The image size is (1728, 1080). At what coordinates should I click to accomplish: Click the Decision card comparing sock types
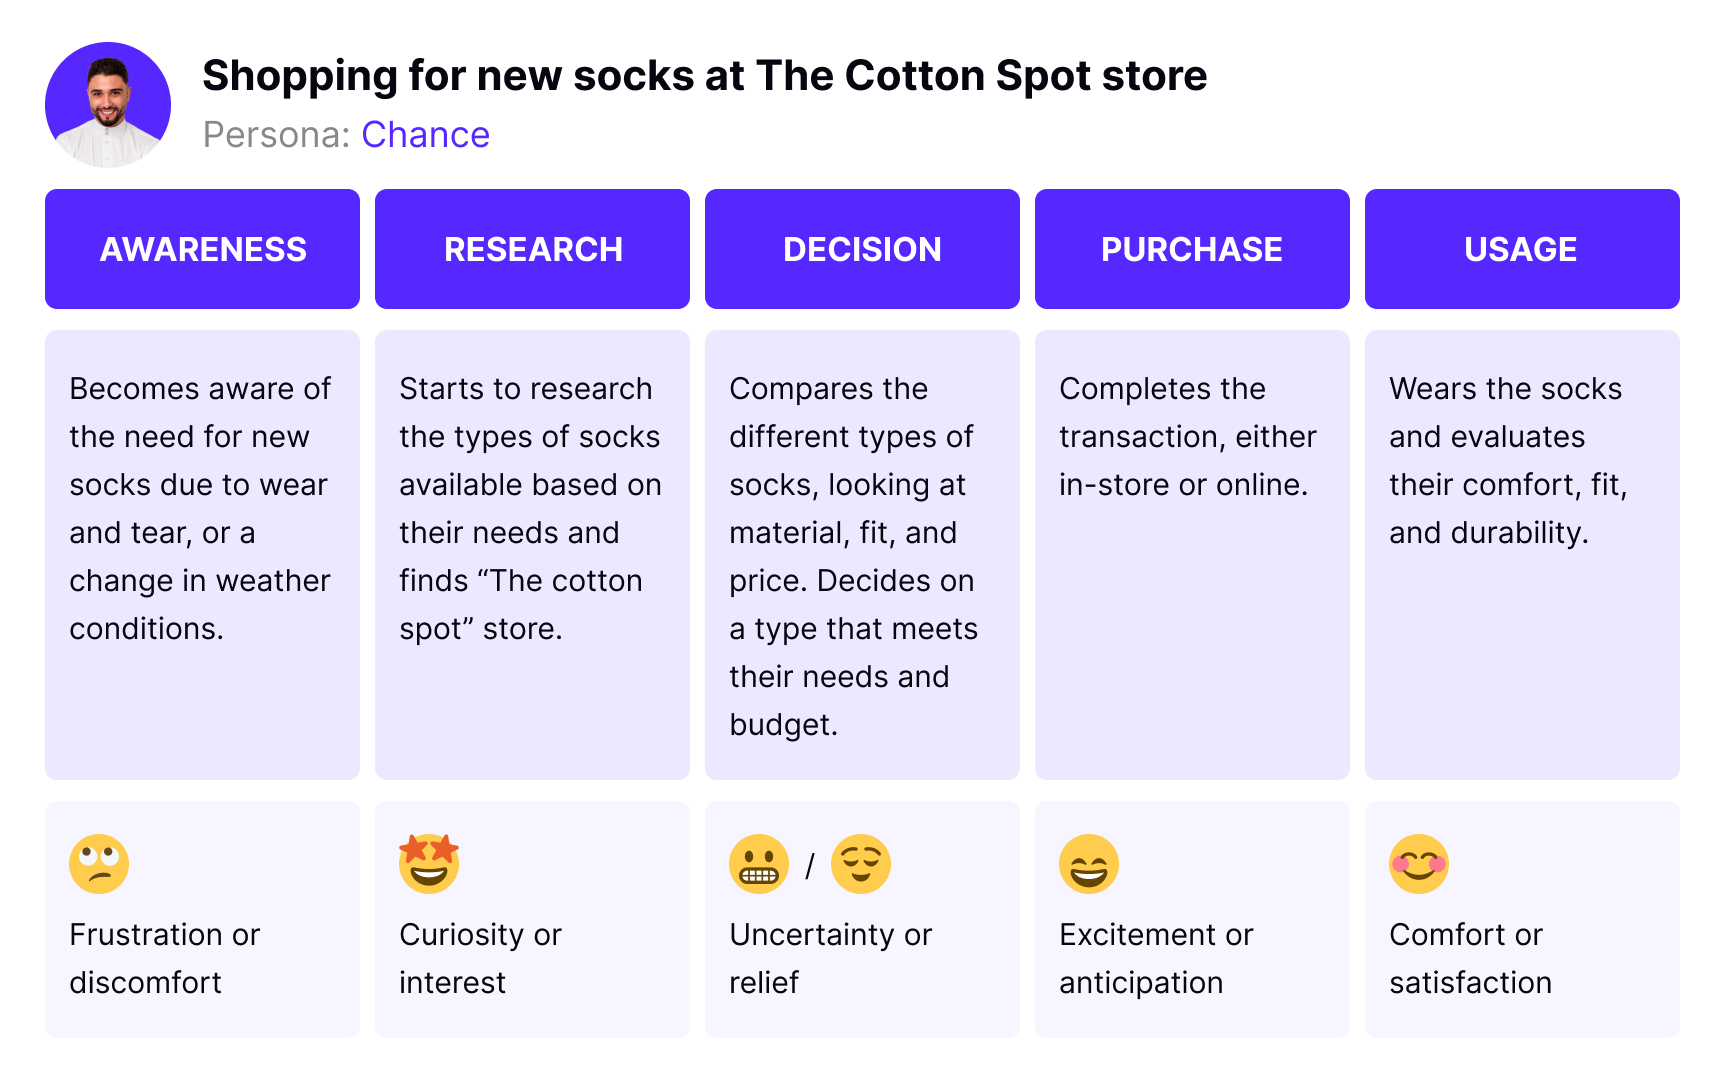pos(862,555)
